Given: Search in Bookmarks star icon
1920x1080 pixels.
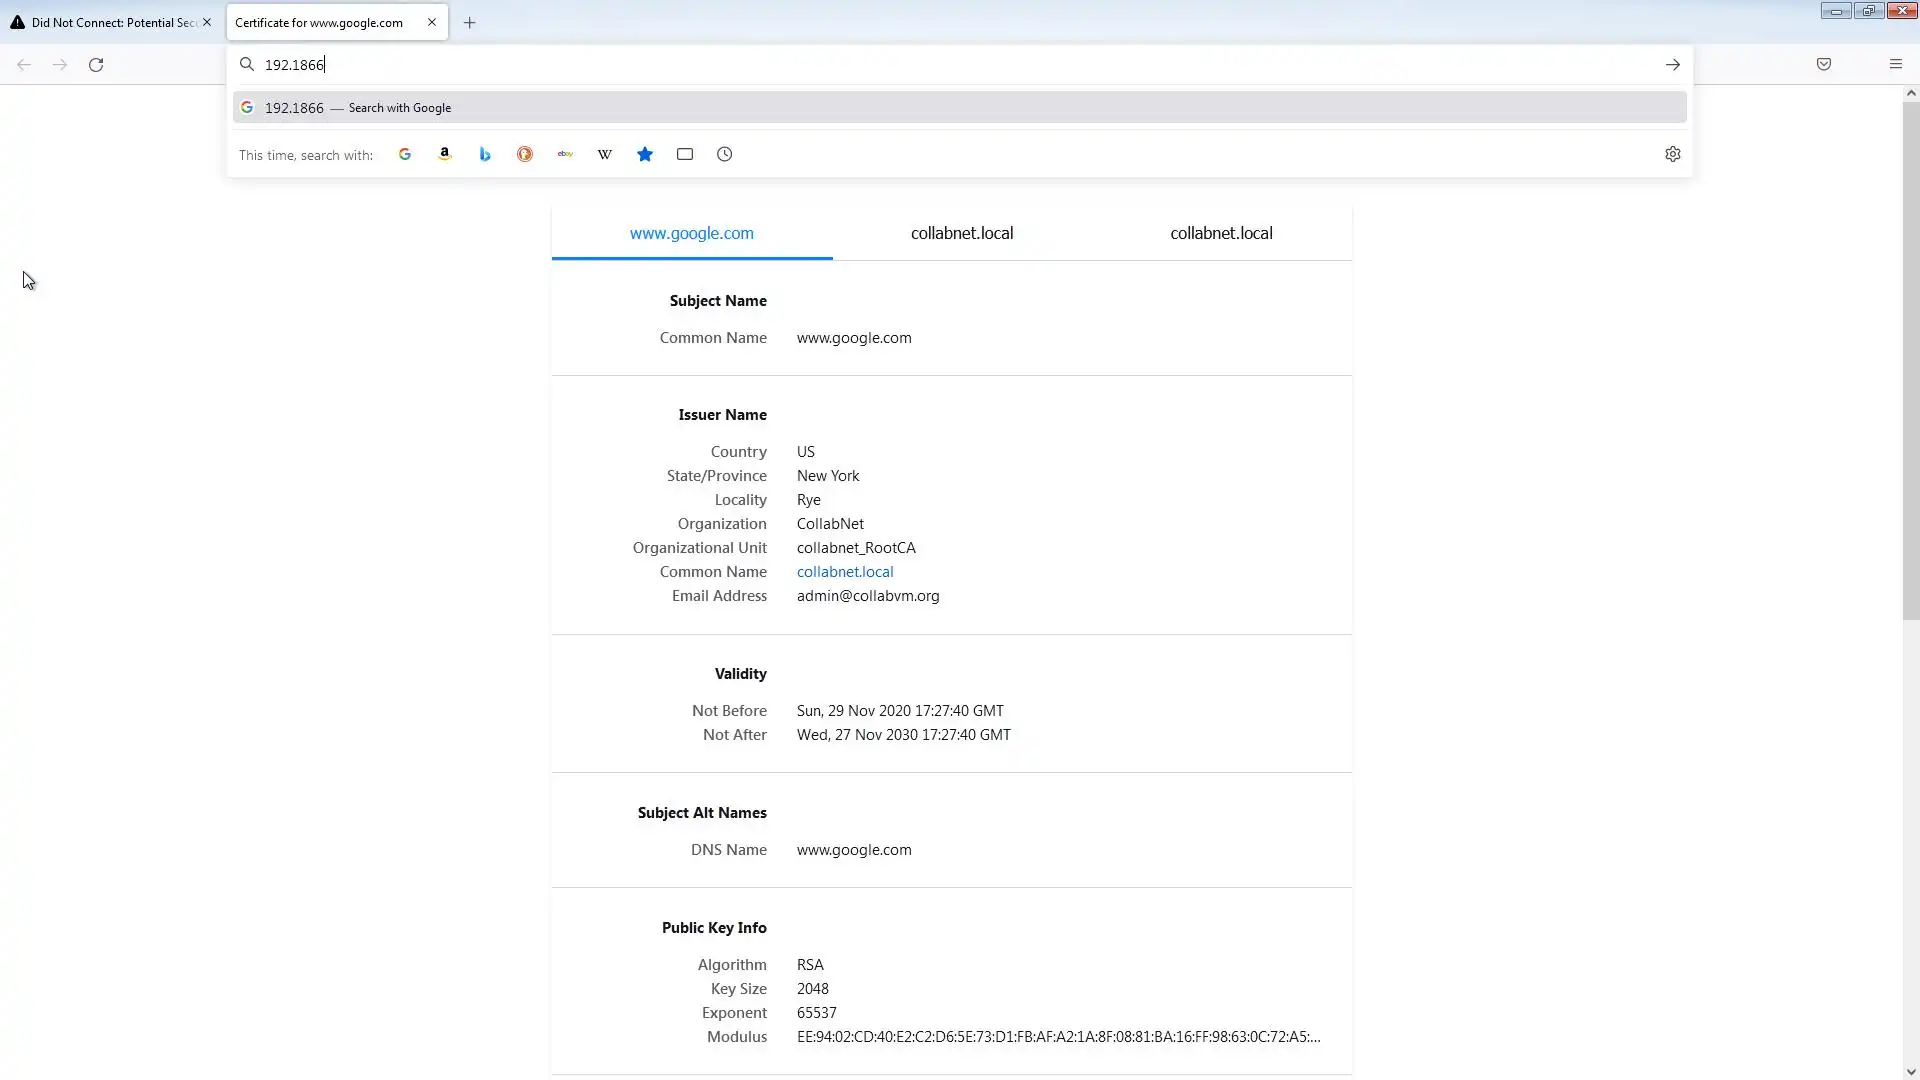Looking at the screenshot, I should pyautogui.click(x=645, y=154).
